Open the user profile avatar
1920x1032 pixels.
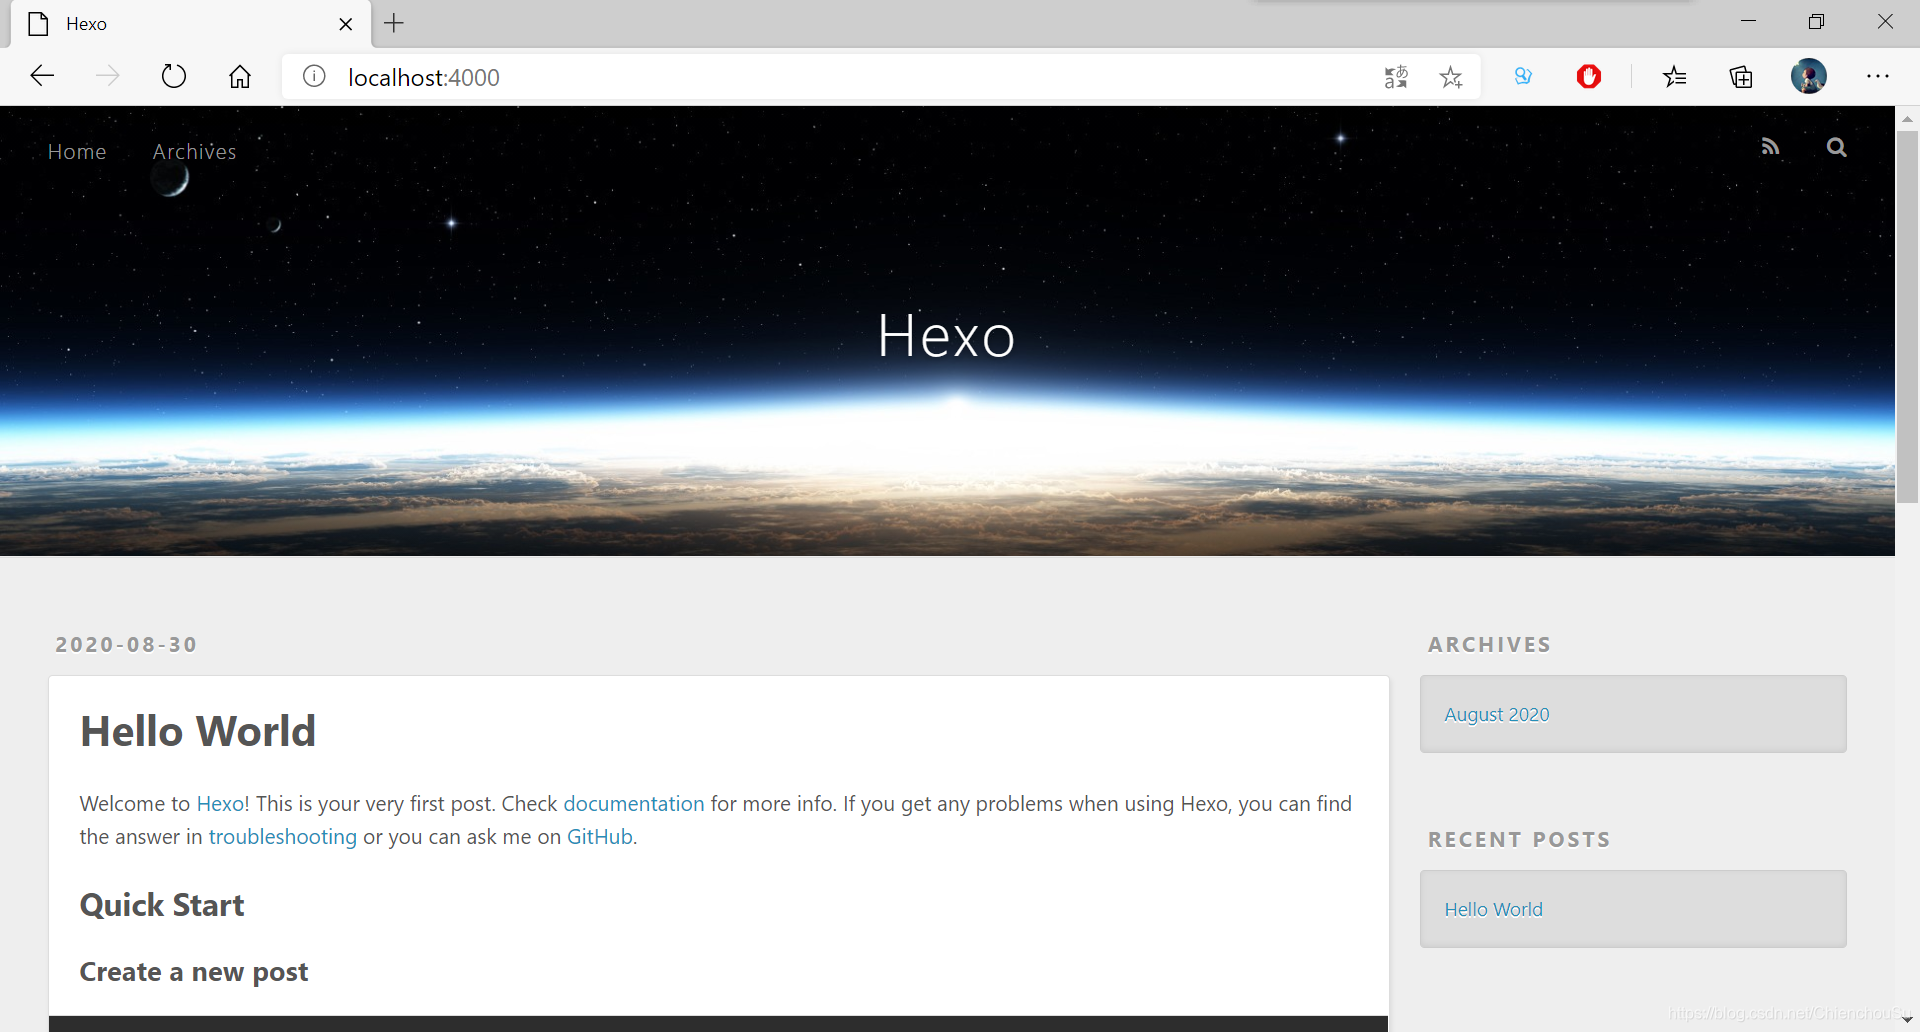tap(1808, 76)
